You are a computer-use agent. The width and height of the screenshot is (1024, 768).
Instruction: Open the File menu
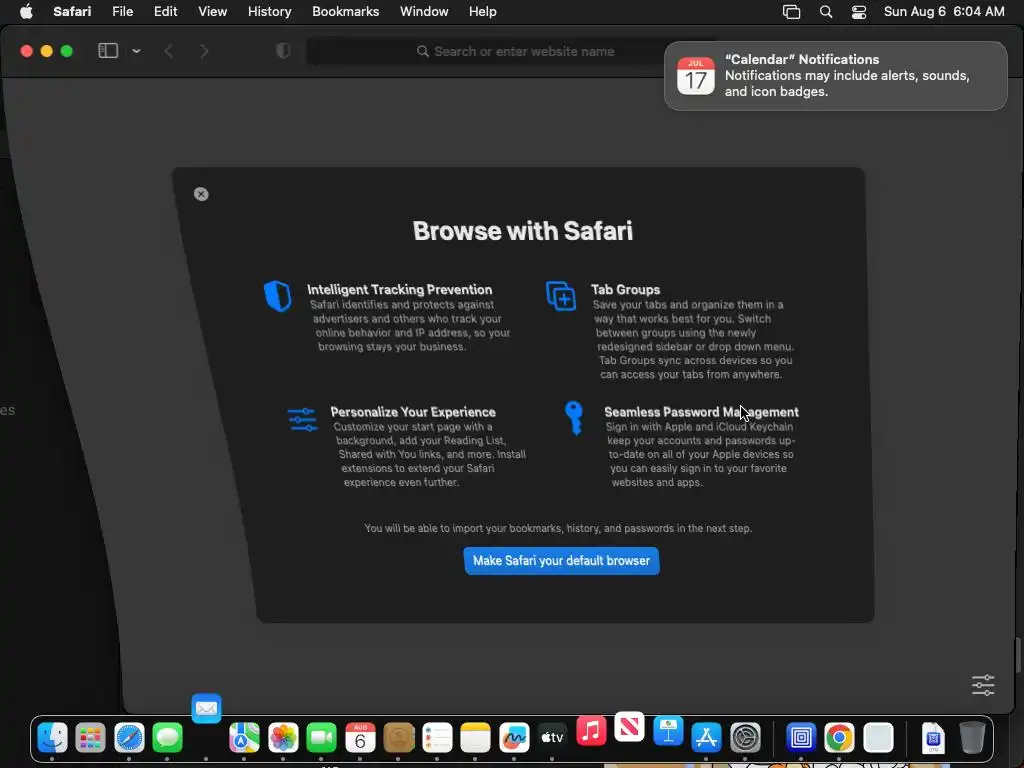pyautogui.click(x=122, y=11)
